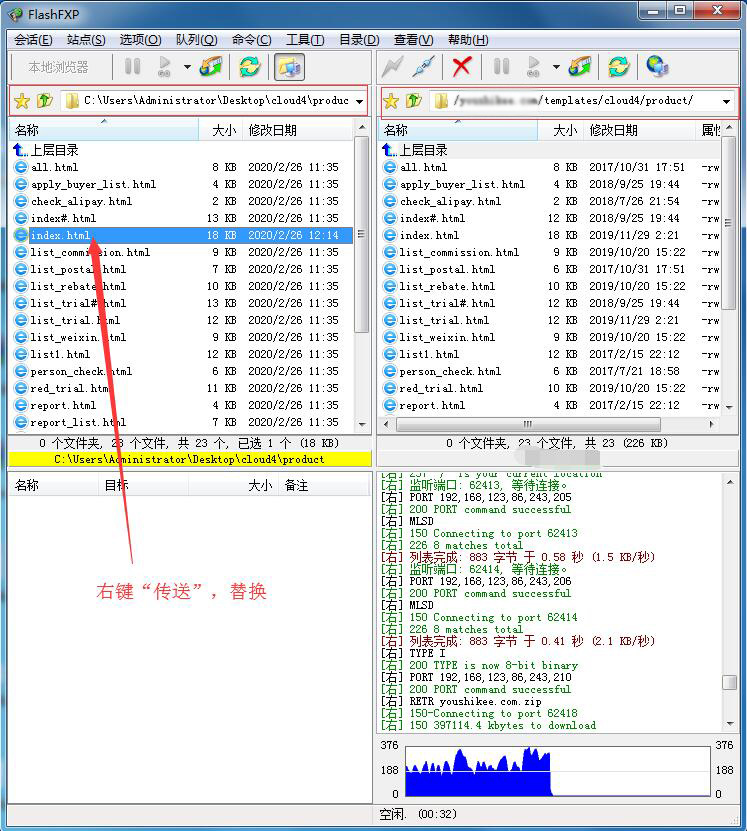
Task: Sort remote files by 名称 column
Action: (396, 130)
